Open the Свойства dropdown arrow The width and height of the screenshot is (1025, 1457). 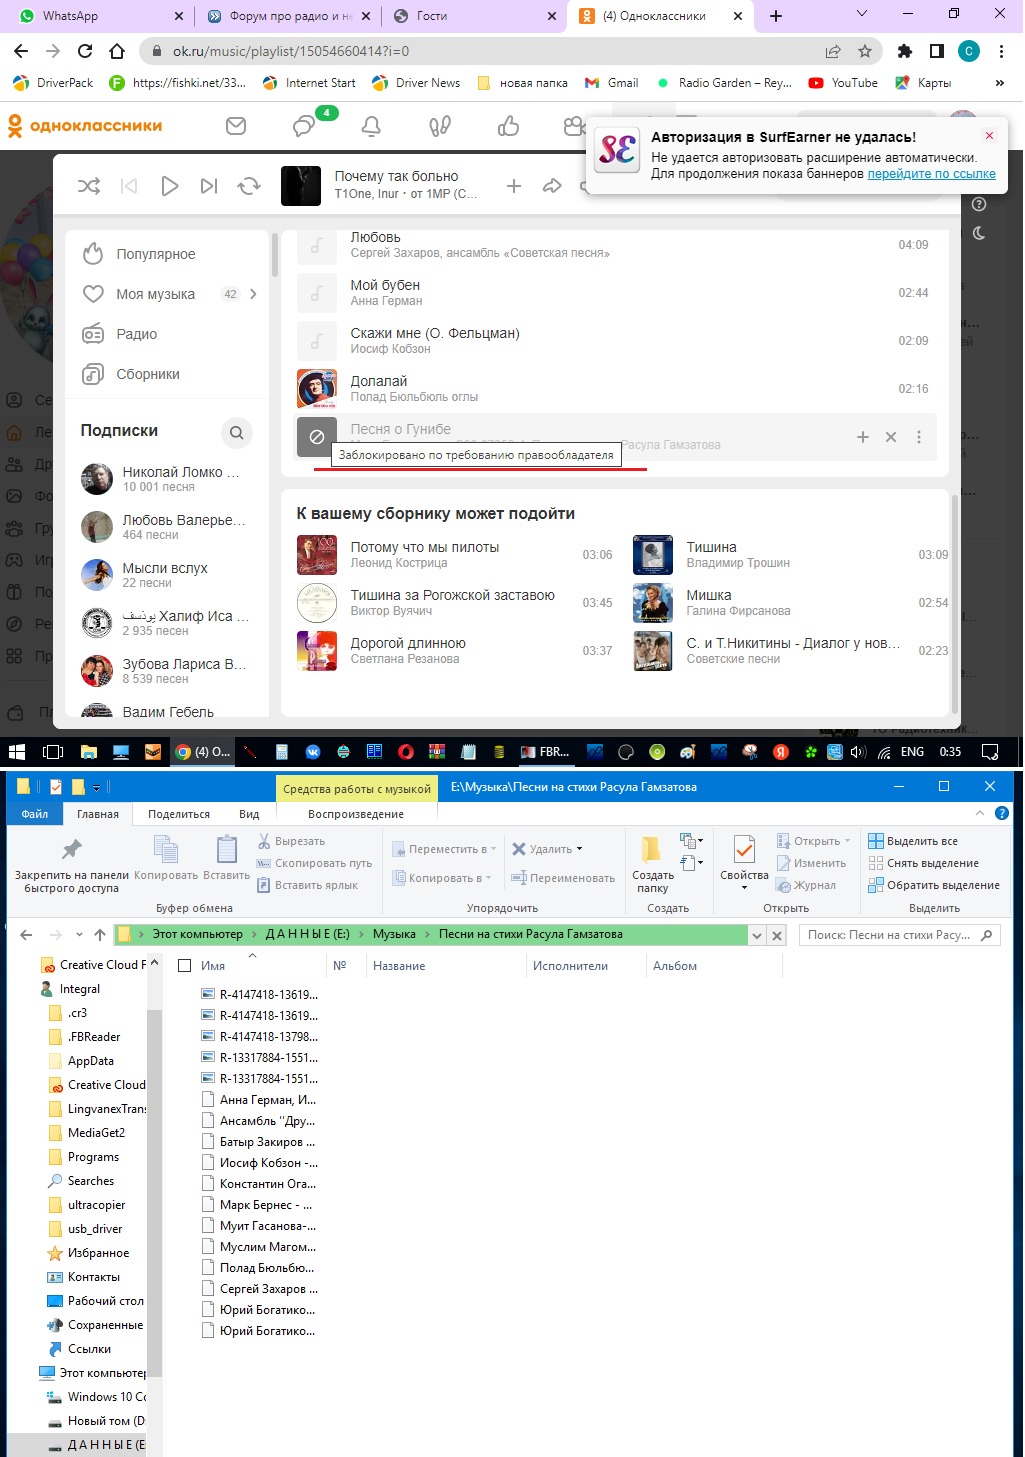coord(744,888)
